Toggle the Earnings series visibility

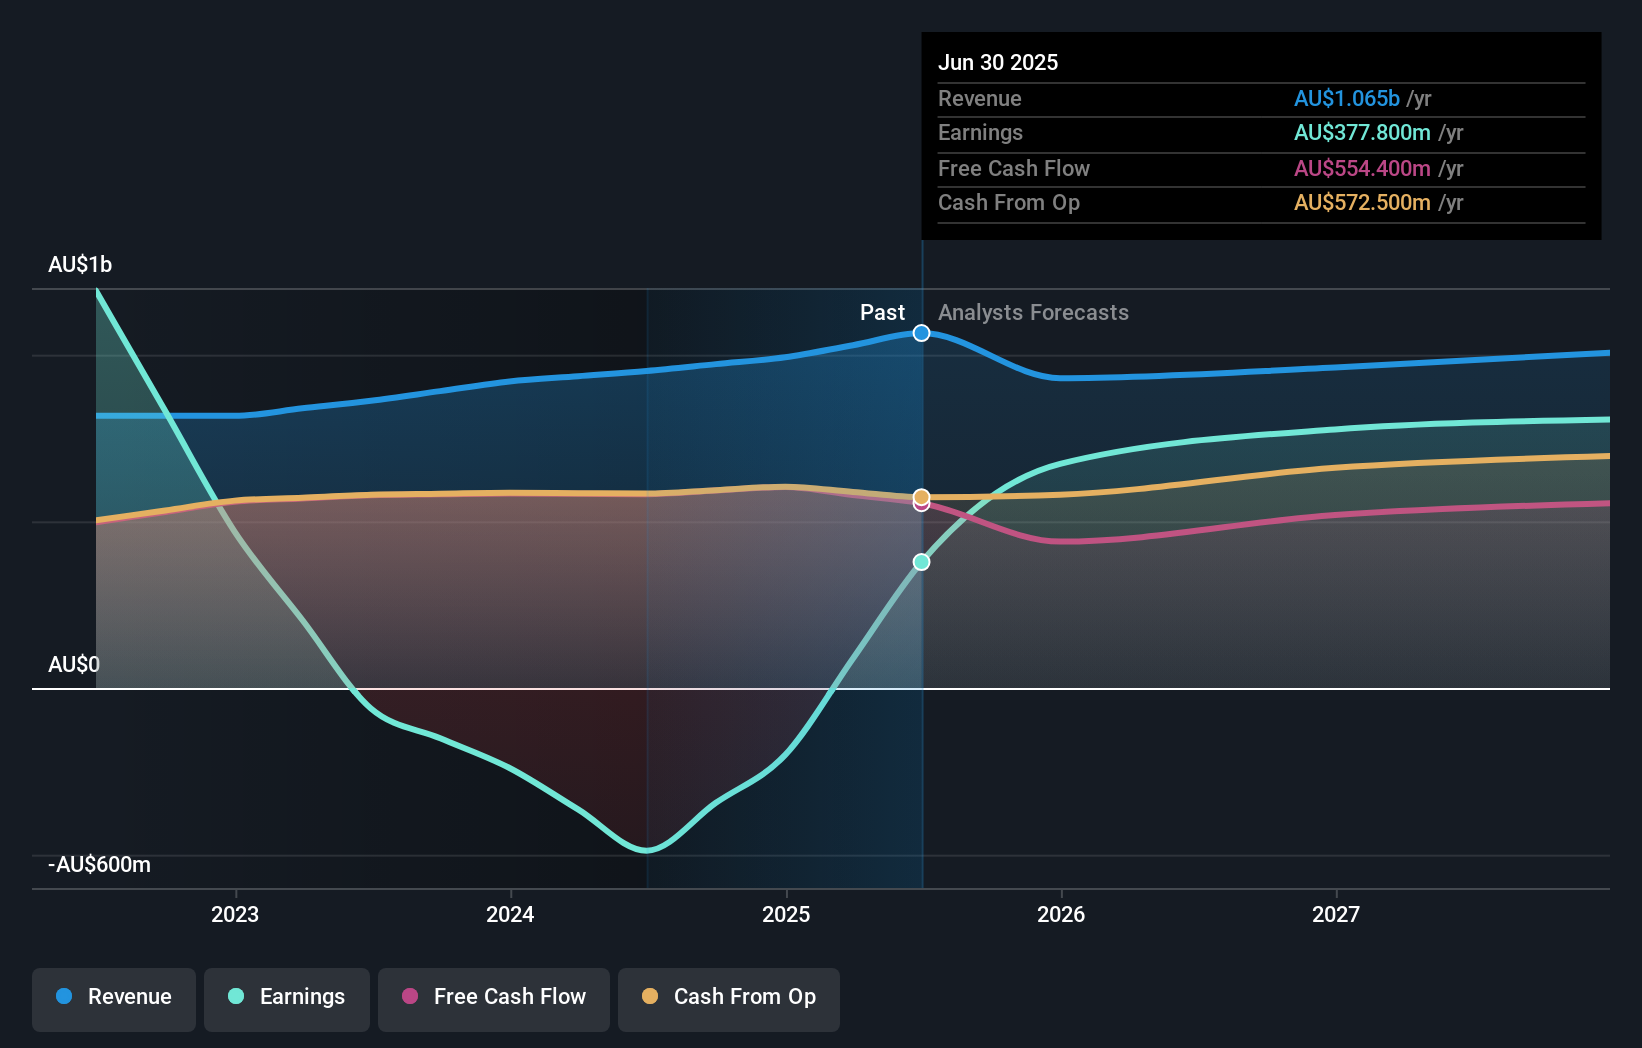pos(286,997)
